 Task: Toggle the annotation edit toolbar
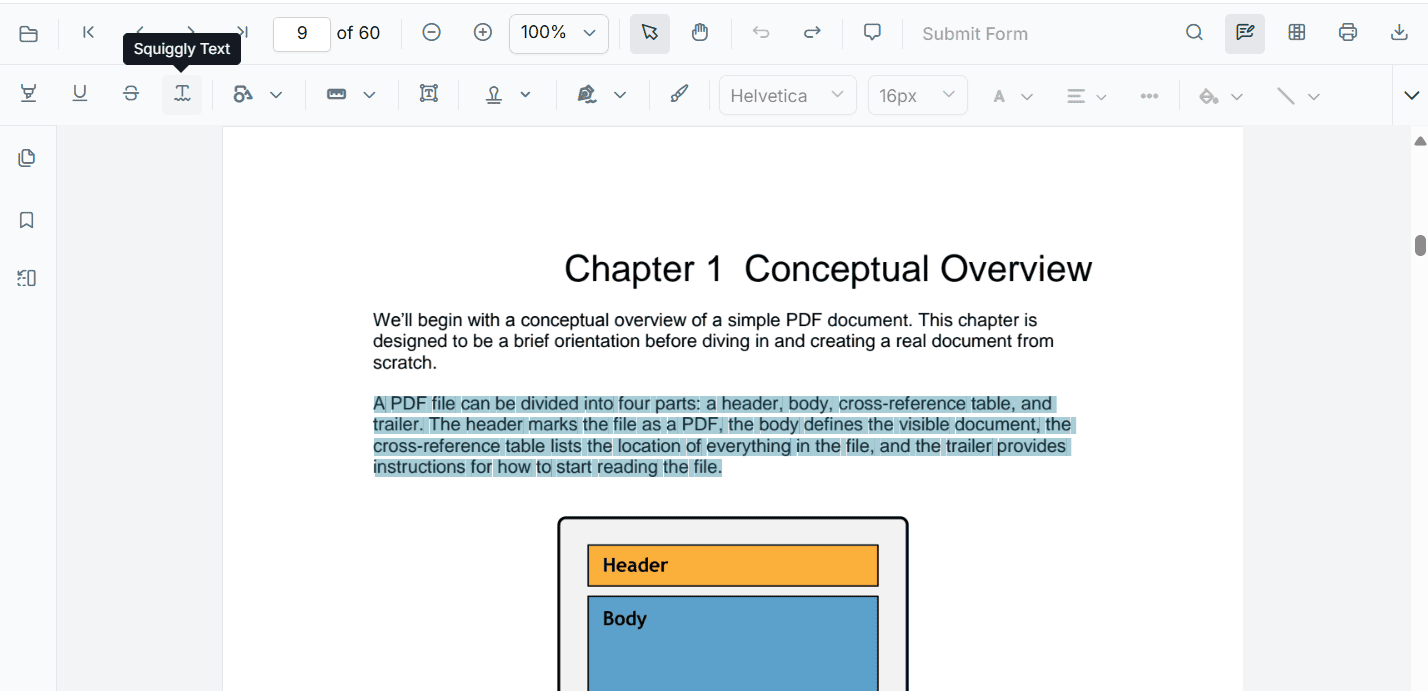click(1245, 33)
